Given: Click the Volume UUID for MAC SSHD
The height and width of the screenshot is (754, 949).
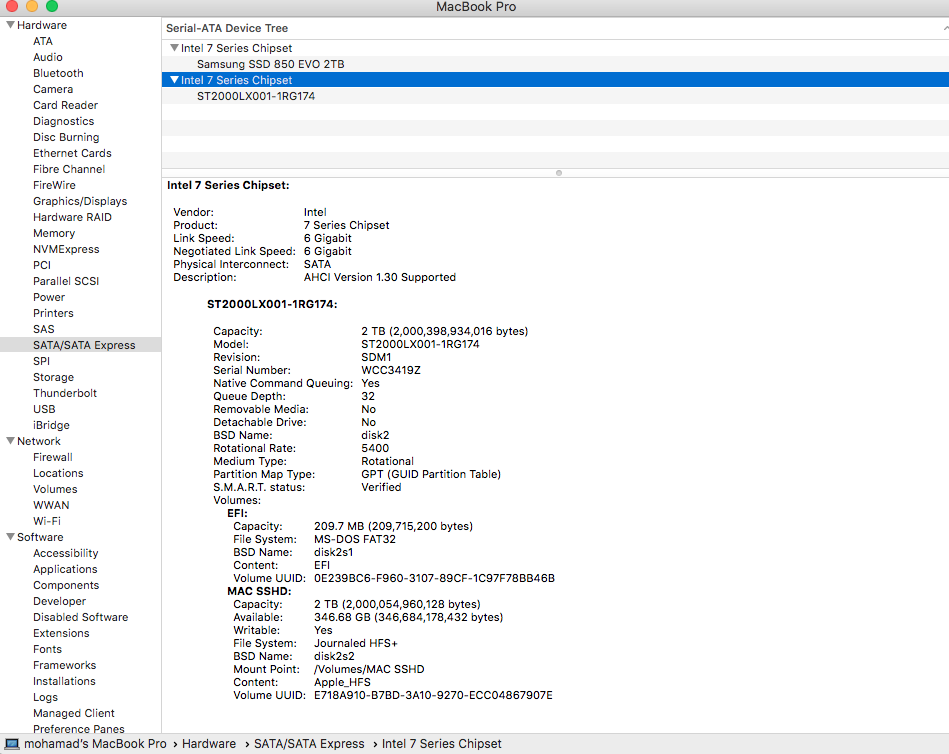Looking at the screenshot, I should pyautogui.click(x=433, y=695).
